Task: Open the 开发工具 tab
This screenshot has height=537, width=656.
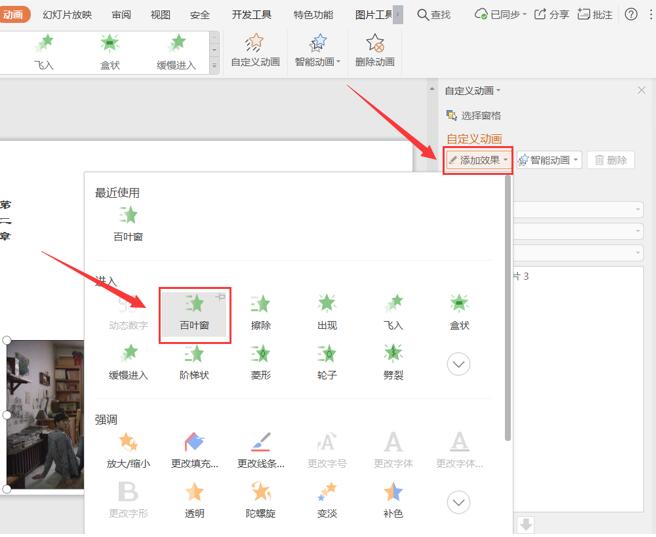Action: tap(251, 15)
